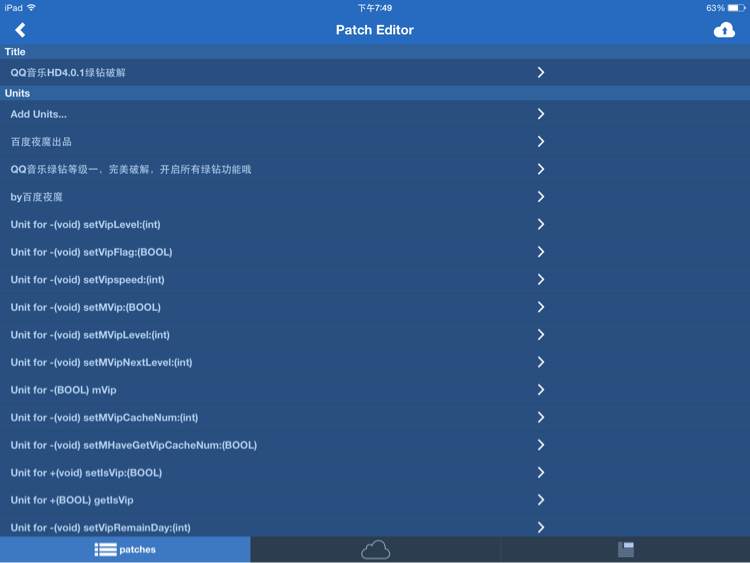Image resolution: width=750 pixels, height=563 pixels.
Task: Open unit for setVipFlag:(BOOL)
Action: (x=375, y=252)
